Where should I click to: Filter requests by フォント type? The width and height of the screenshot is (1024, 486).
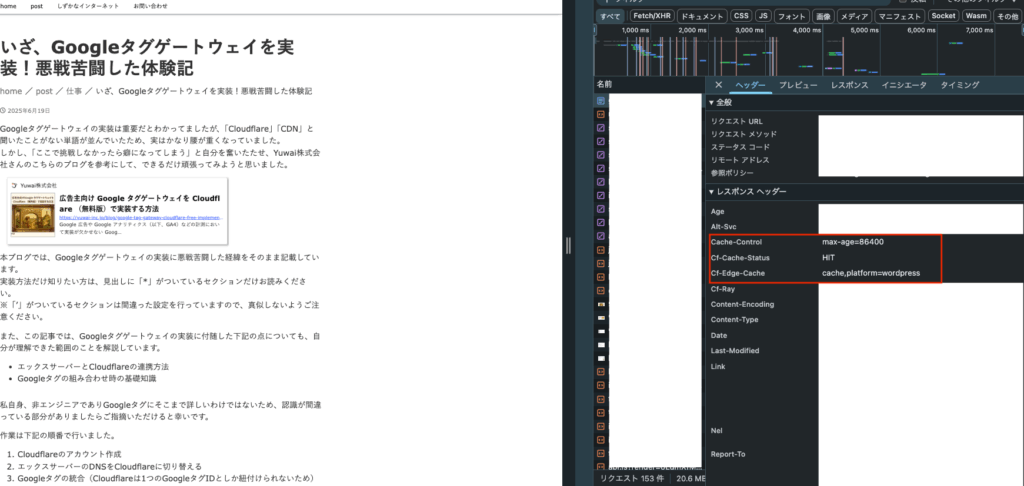[792, 16]
